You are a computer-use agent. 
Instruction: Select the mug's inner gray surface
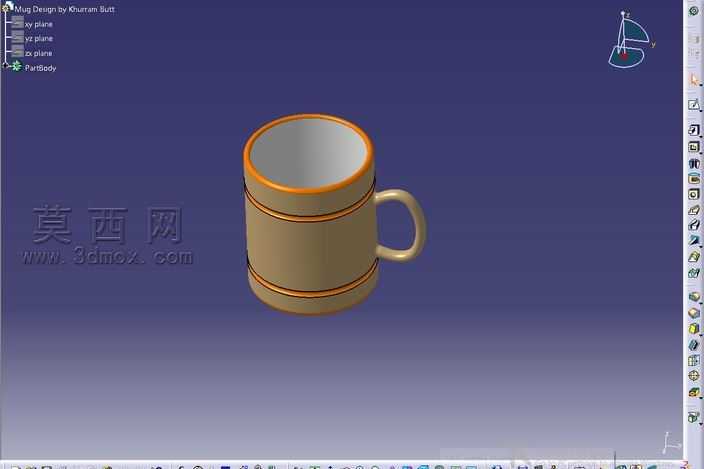[308, 153]
